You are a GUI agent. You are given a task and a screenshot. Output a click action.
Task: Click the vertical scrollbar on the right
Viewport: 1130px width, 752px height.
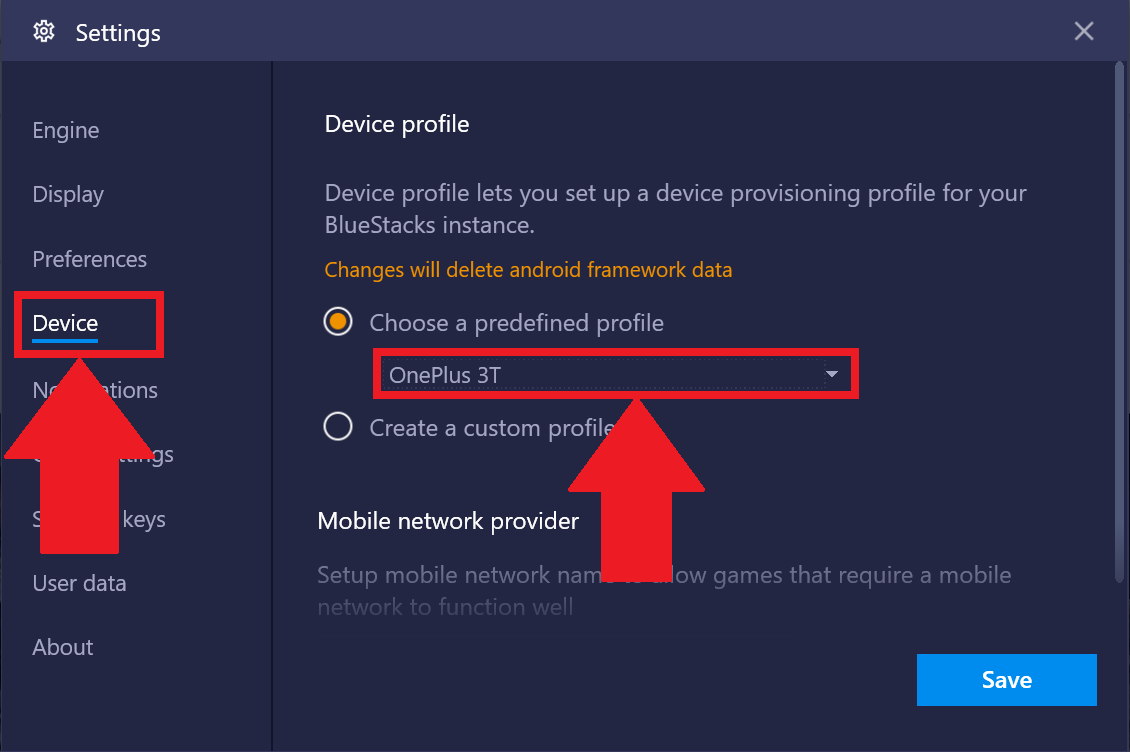(x=1118, y=322)
